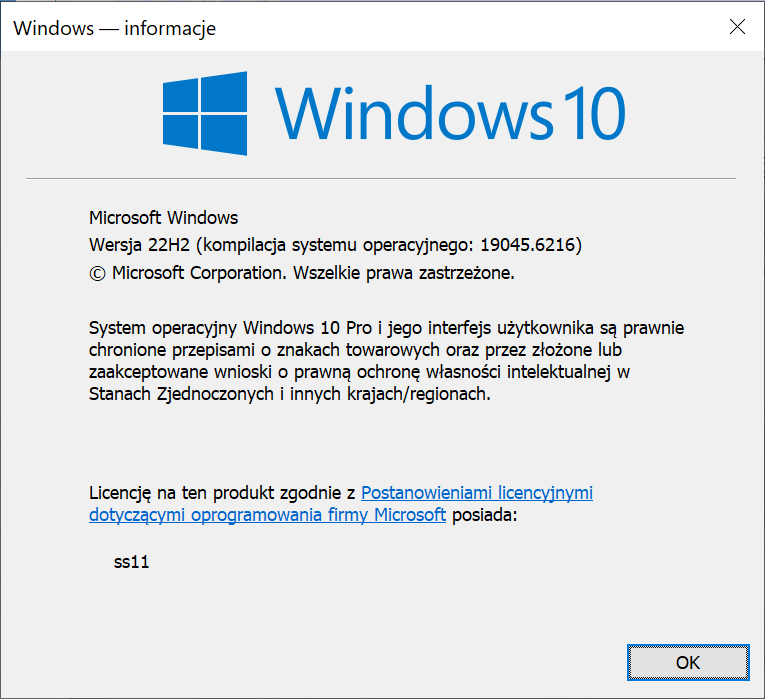This screenshot has width=765, height=699.
Task: Click the "Windows — informacje" title bar text
Action: tap(115, 28)
